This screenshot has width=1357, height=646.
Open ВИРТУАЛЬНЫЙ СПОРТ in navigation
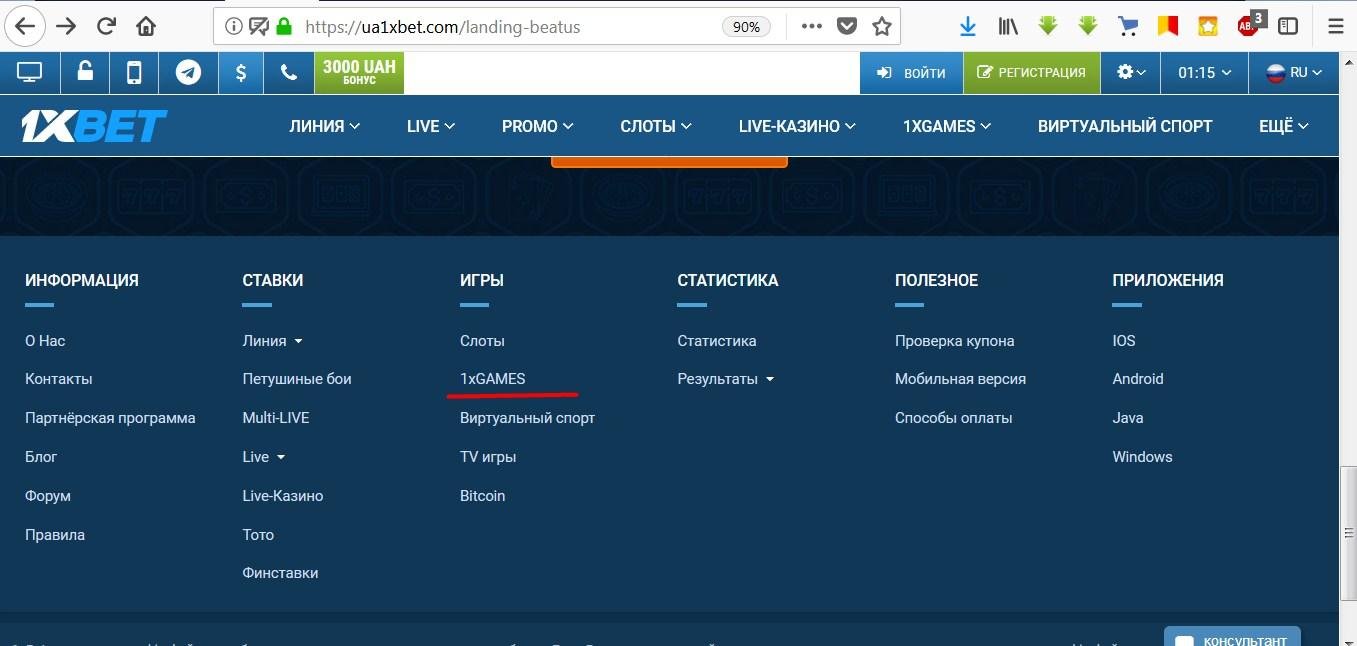(1125, 126)
